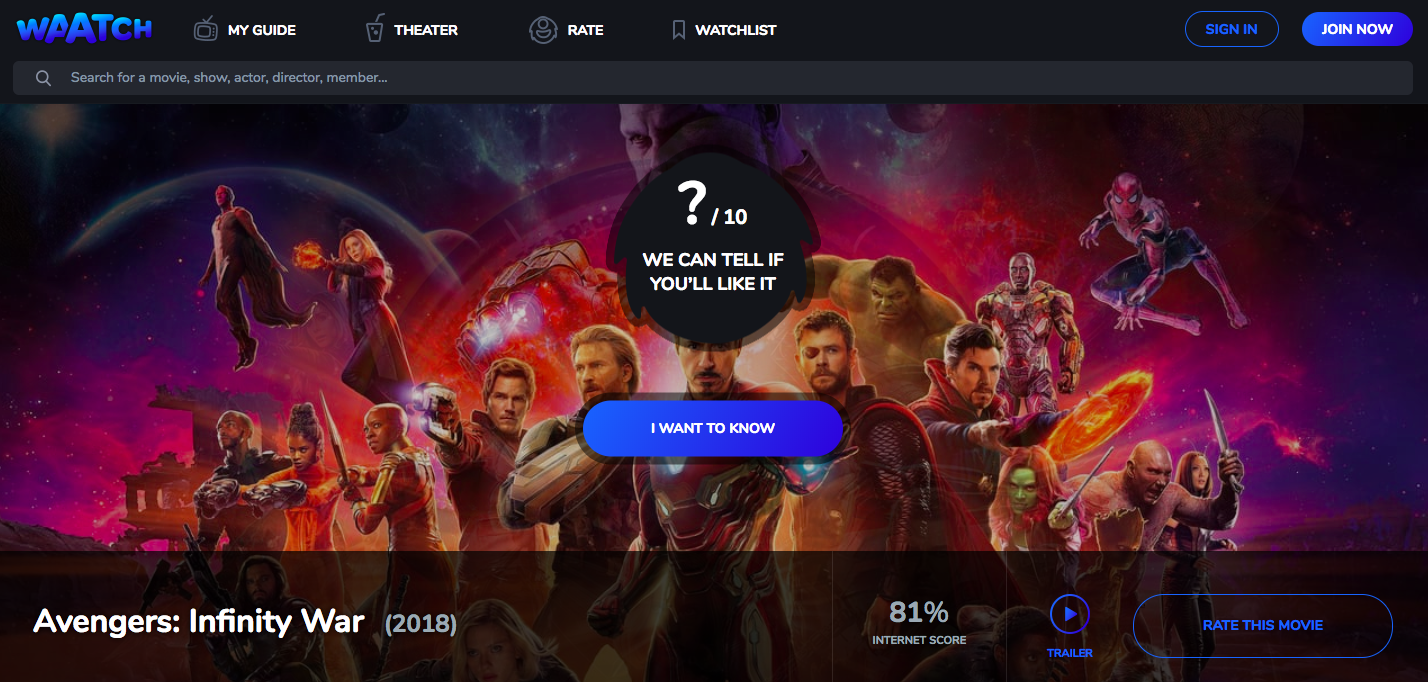The image size is (1428, 682).
Task: Click the Avengers: Infinity War title
Action: point(198,621)
